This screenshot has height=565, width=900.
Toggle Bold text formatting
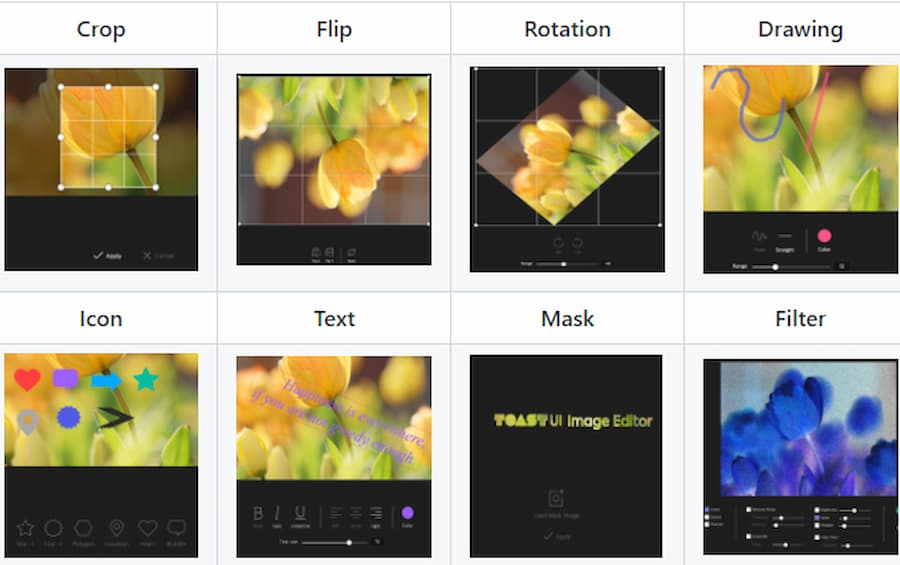click(x=258, y=513)
